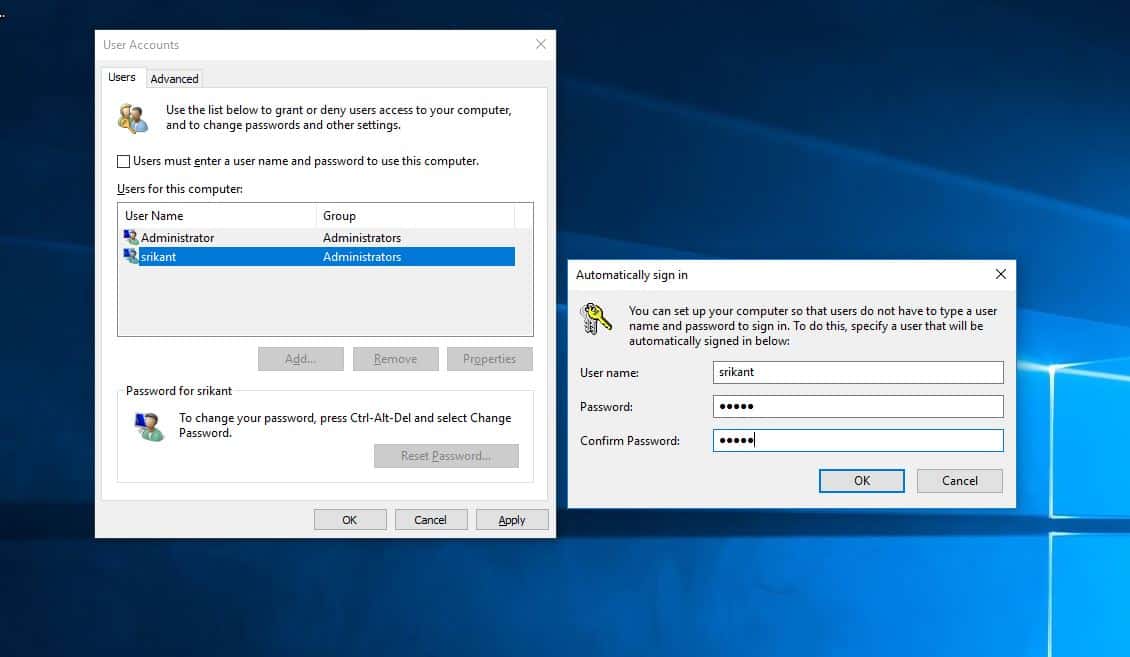Confirm User Accounts with OK

350,519
